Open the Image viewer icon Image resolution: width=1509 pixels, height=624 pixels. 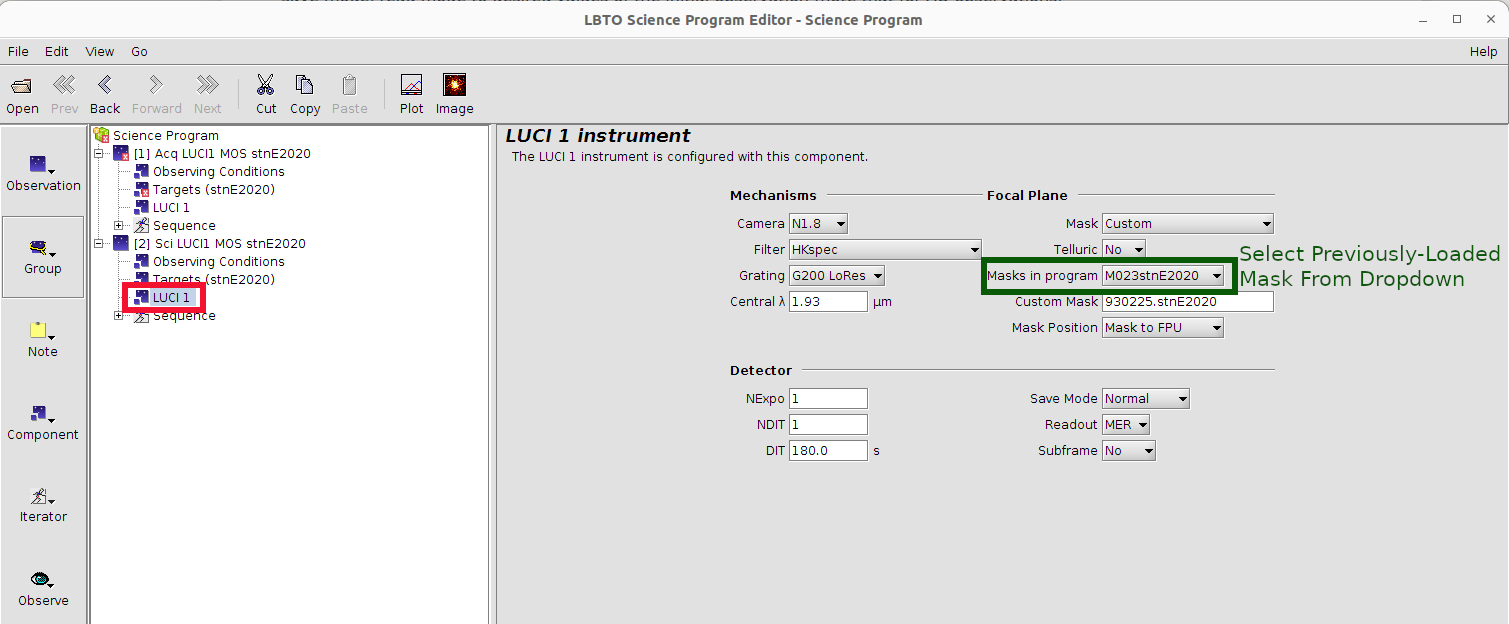pyautogui.click(x=454, y=86)
